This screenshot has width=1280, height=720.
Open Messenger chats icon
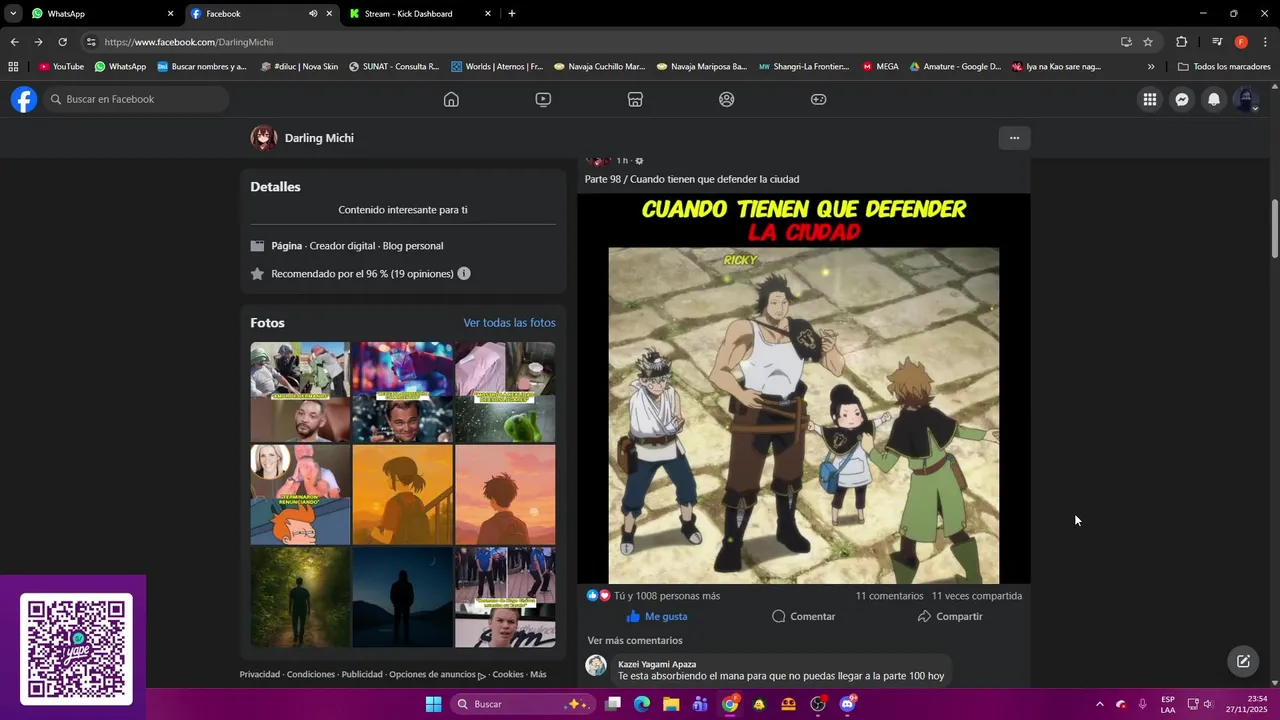click(x=1182, y=99)
